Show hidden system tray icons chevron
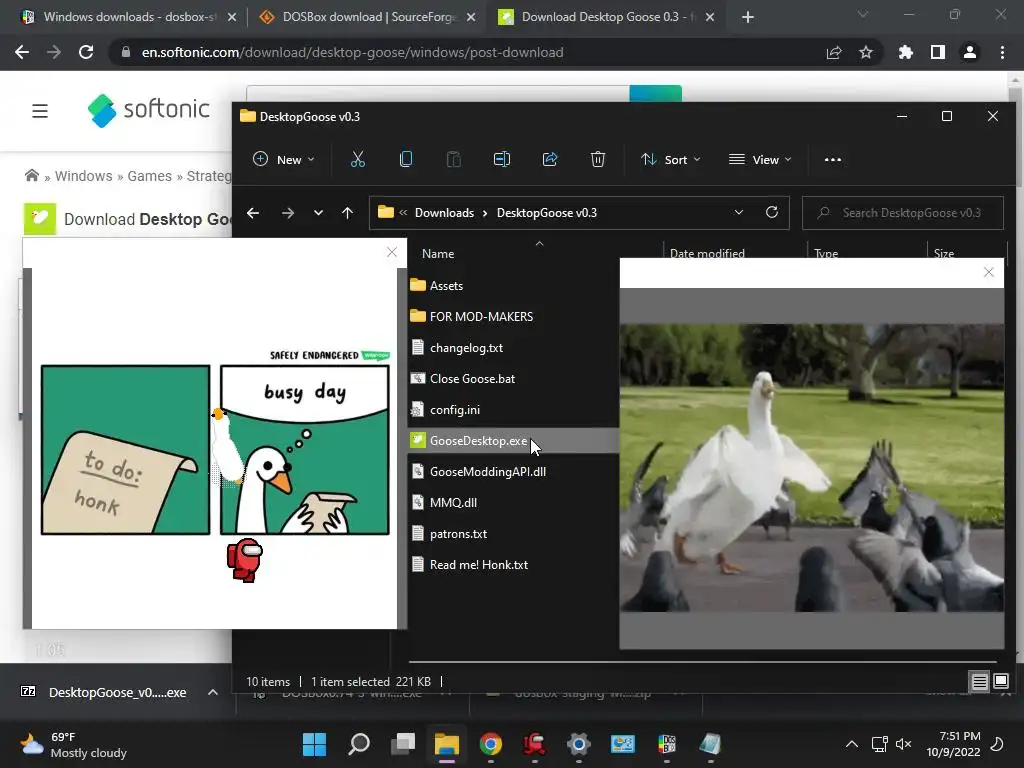 (x=852, y=744)
